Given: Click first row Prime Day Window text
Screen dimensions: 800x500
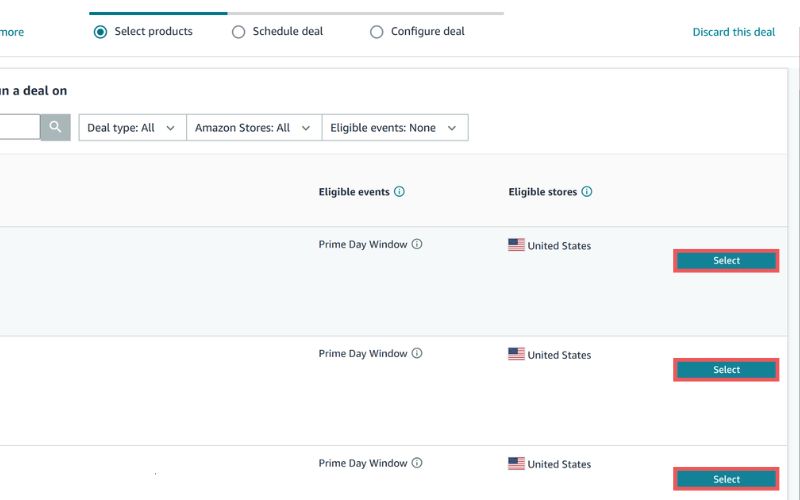Looking at the screenshot, I should pos(363,244).
